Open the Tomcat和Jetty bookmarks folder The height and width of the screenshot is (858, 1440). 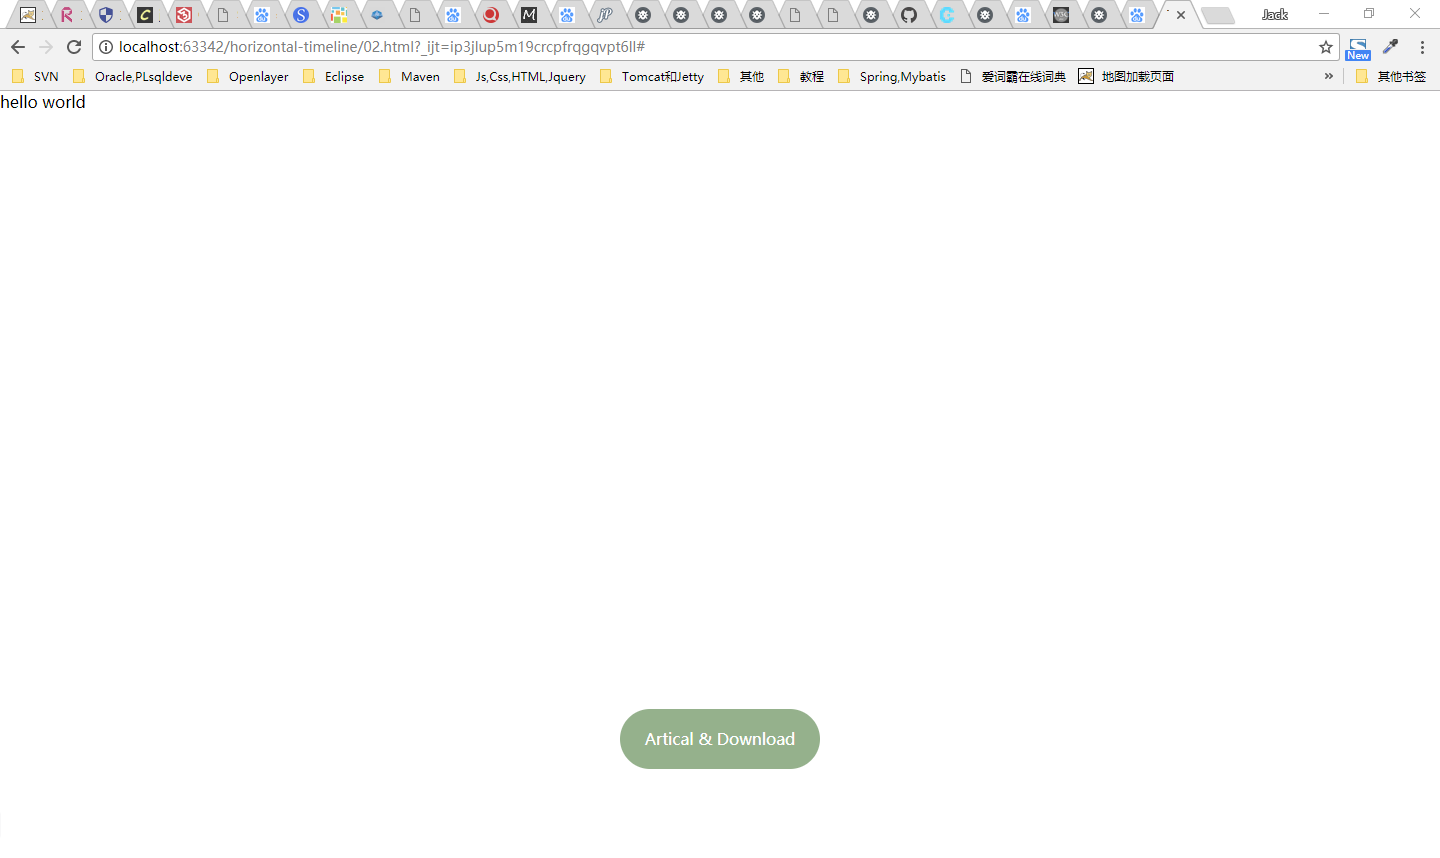(652, 76)
